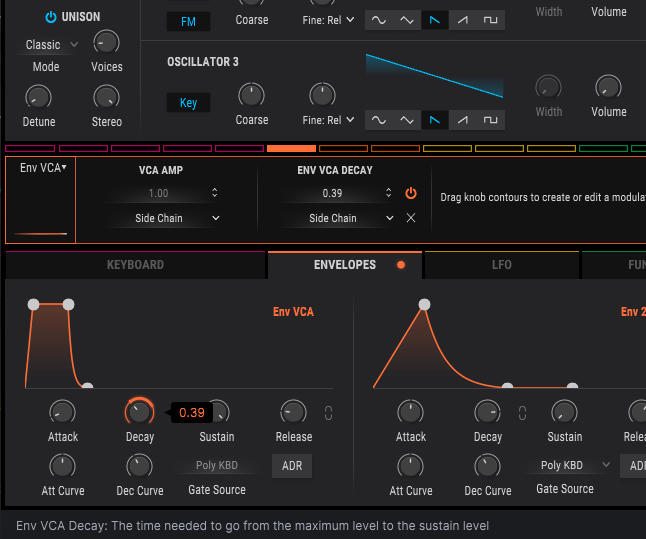
Task: Remove the ENV VCA DECAY modulation with X
Action: click(411, 218)
